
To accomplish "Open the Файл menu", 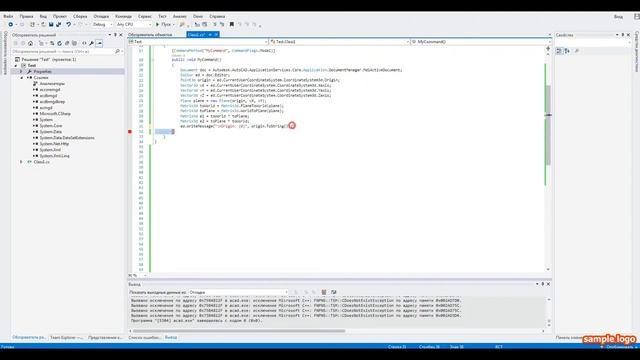I will pyautogui.click(x=8, y=16).
